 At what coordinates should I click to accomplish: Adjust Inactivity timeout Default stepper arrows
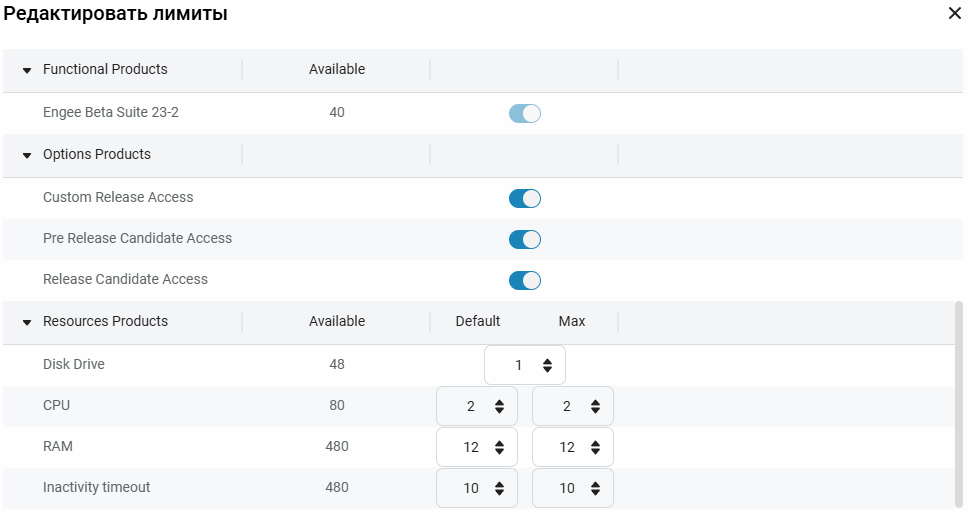pos(499,488)
